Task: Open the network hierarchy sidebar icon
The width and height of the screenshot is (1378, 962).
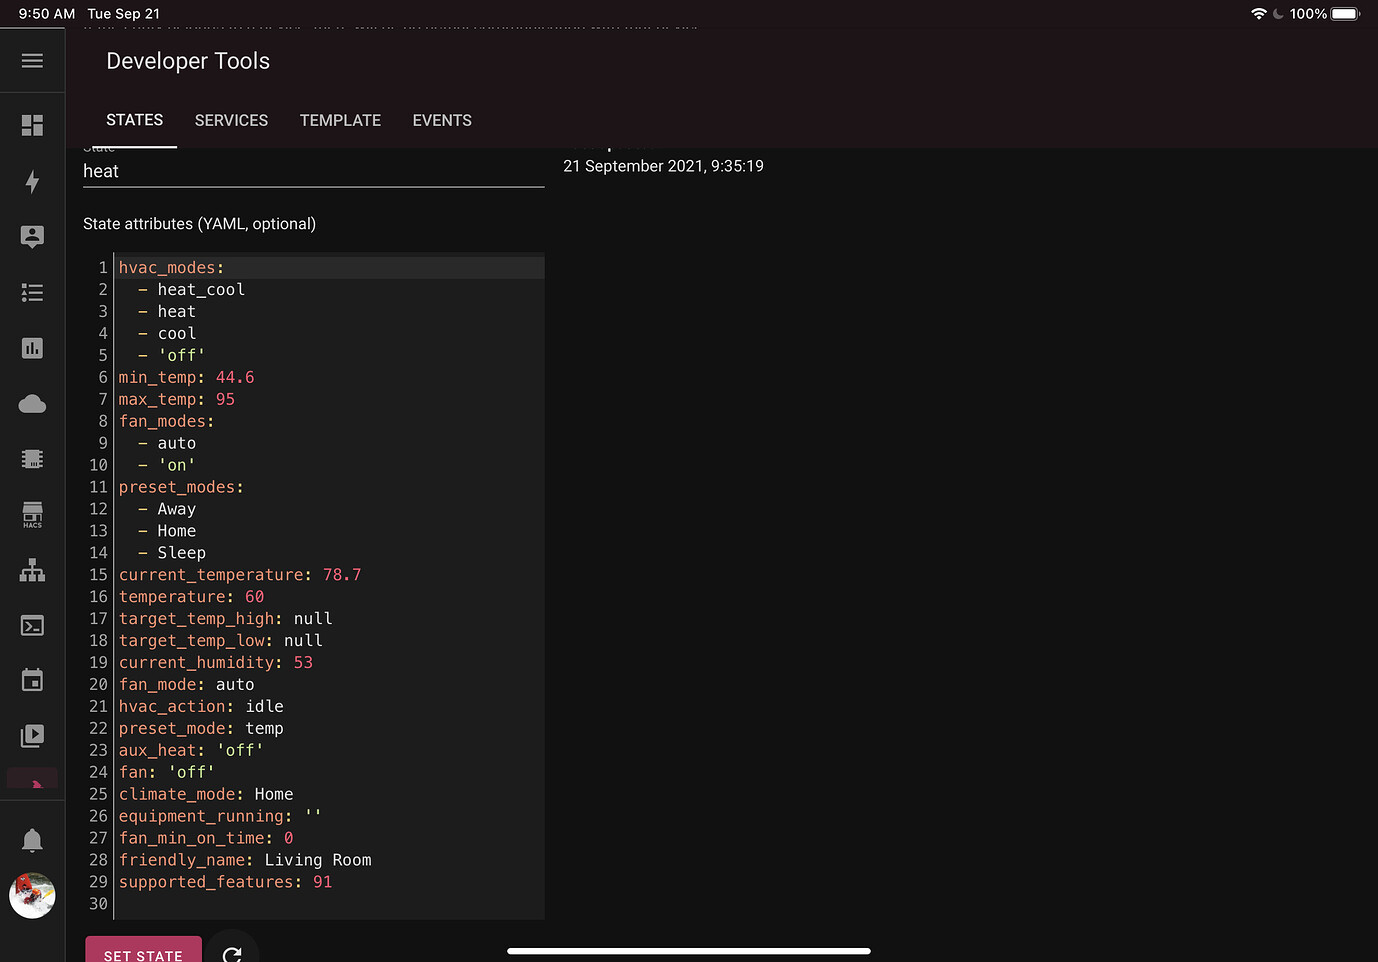Action: pyautogui.click(x=32, y=570)
